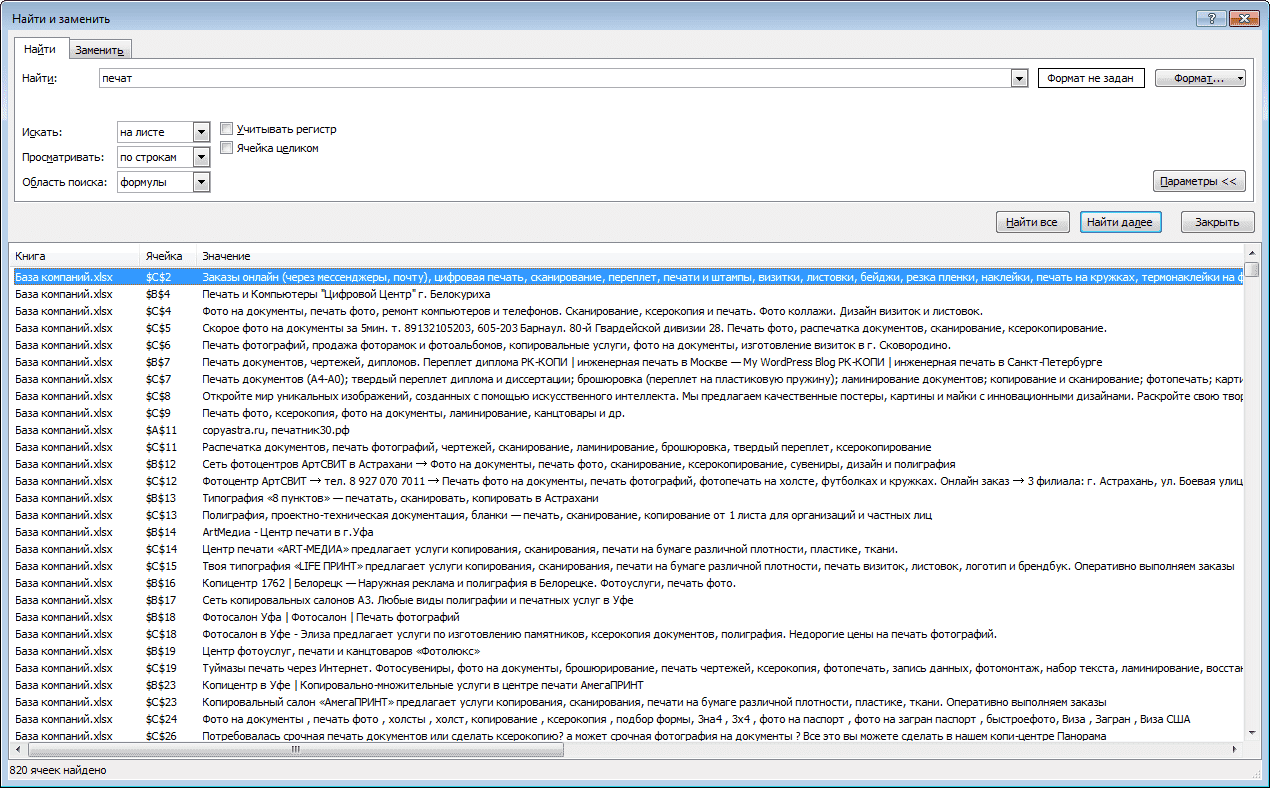Viewport: 1270px width, 788px height.
Task: Select the result row for cell $B$7
Action: pyautogui.click(x=626, y=362)
